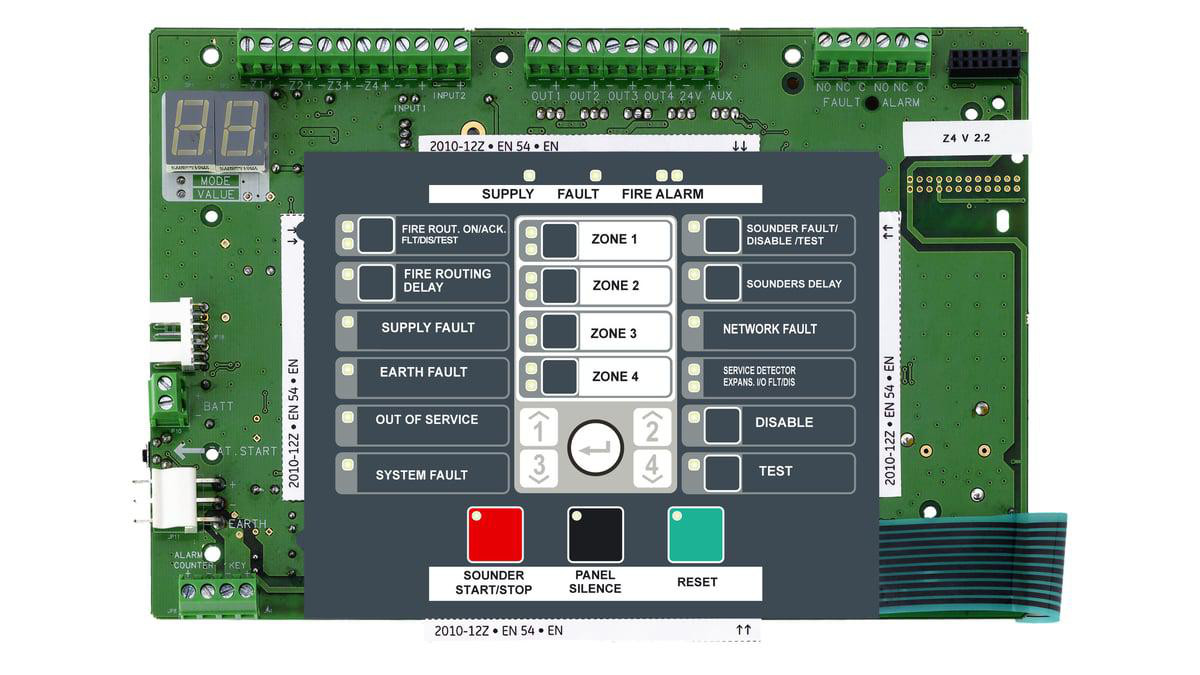Toggle the Zone 2 square button
The image size is (1200, 675).
pos(559,286)
